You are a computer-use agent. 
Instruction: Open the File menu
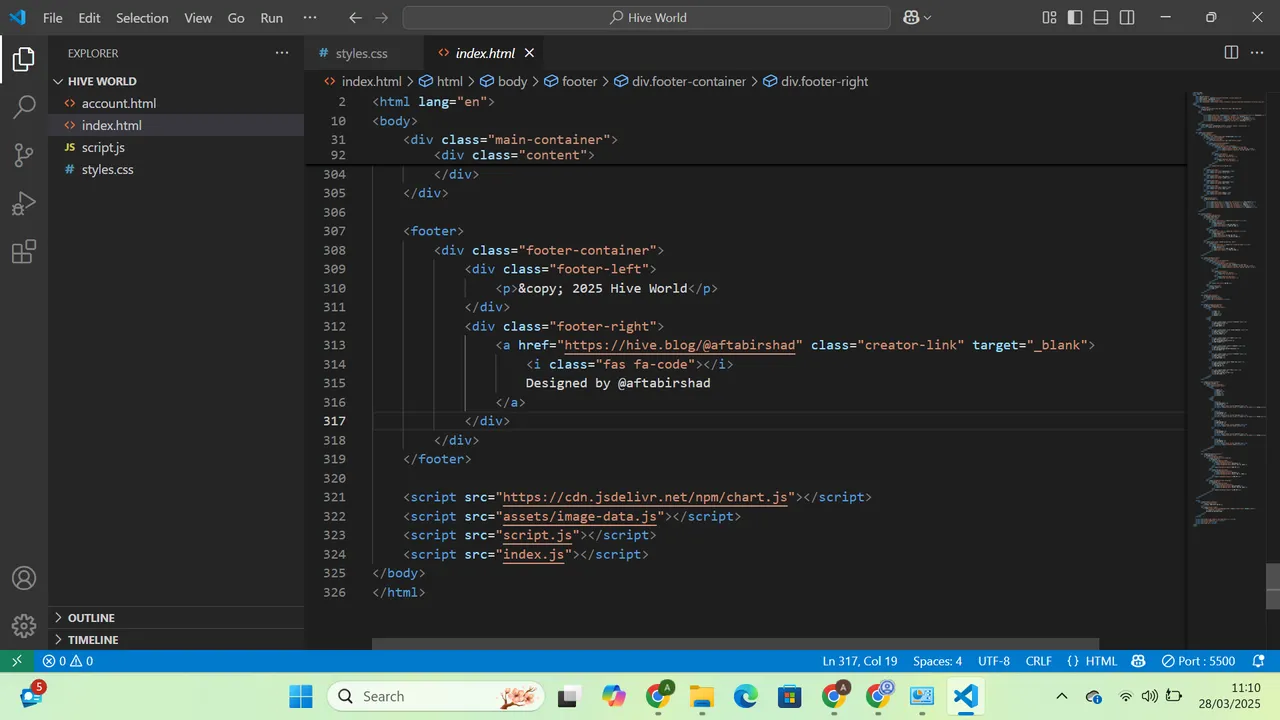(53, 18)
